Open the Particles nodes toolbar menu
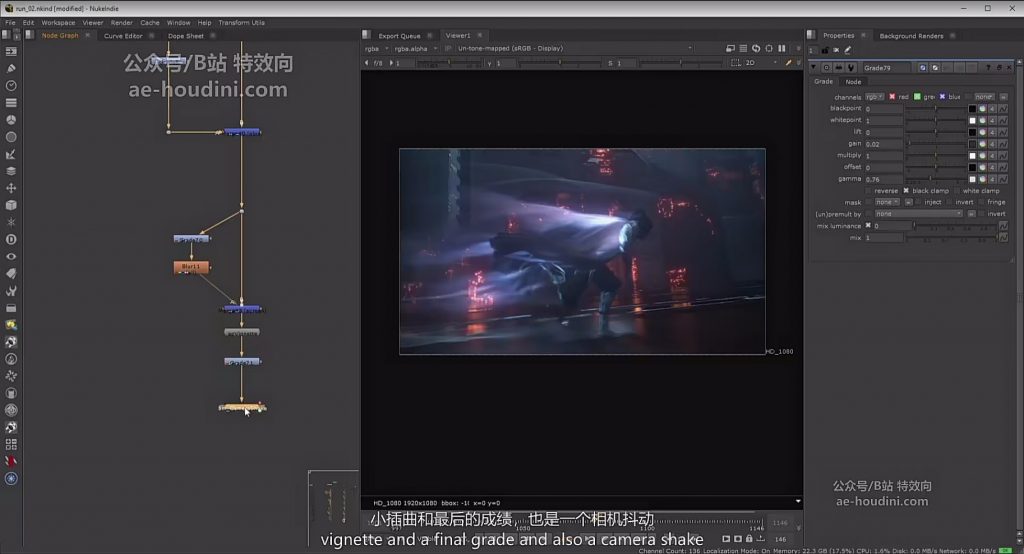 [11, 222]
